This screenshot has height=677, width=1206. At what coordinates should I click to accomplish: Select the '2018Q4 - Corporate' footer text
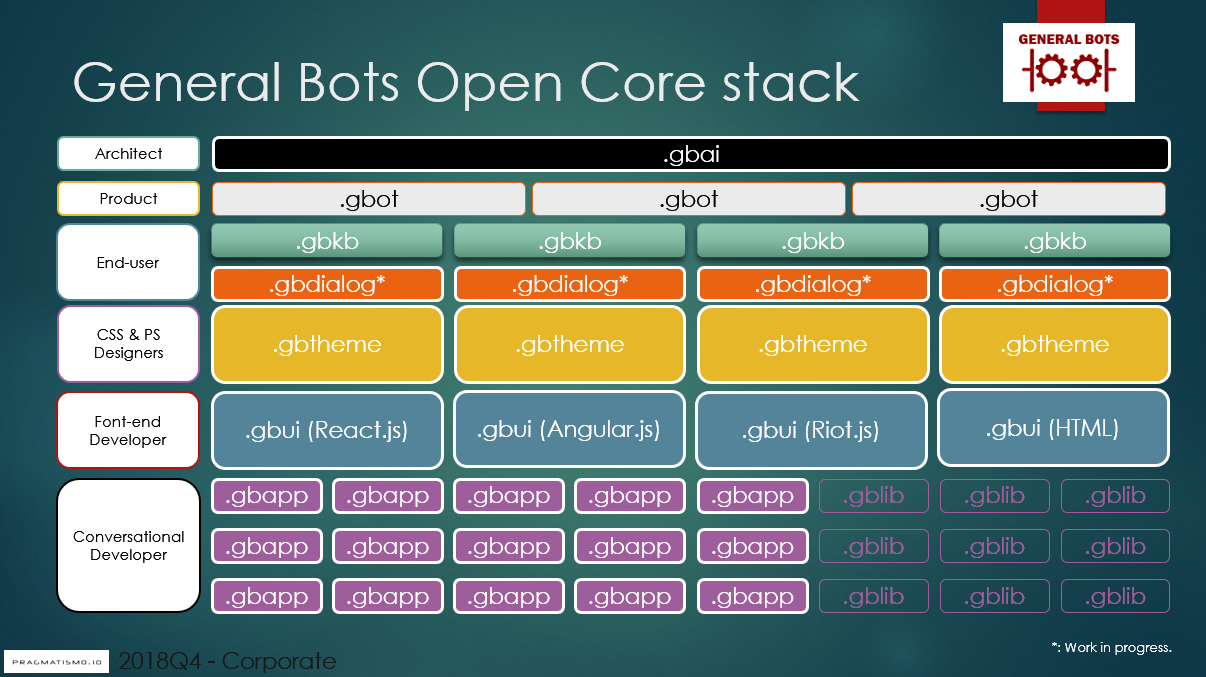pos(227,661)
